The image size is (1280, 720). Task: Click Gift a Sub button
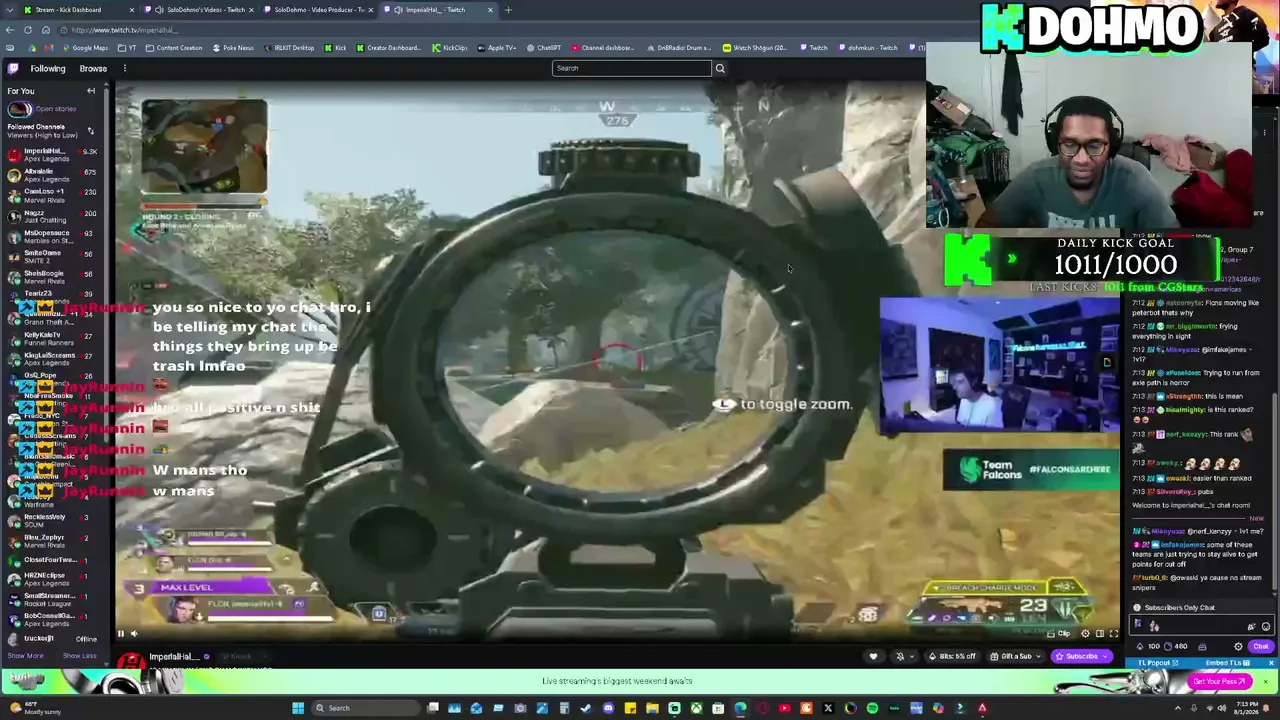pos(1015,657)
